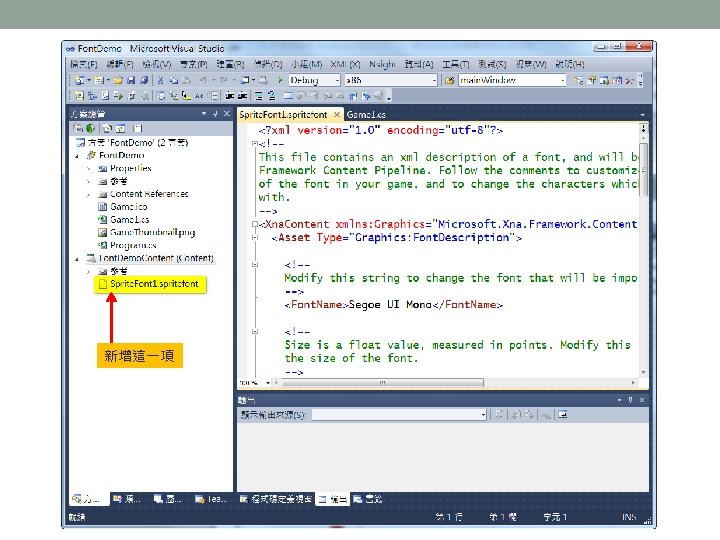
Task: Close the Solution Explorer panel
Action: click(x=227, y=113)
